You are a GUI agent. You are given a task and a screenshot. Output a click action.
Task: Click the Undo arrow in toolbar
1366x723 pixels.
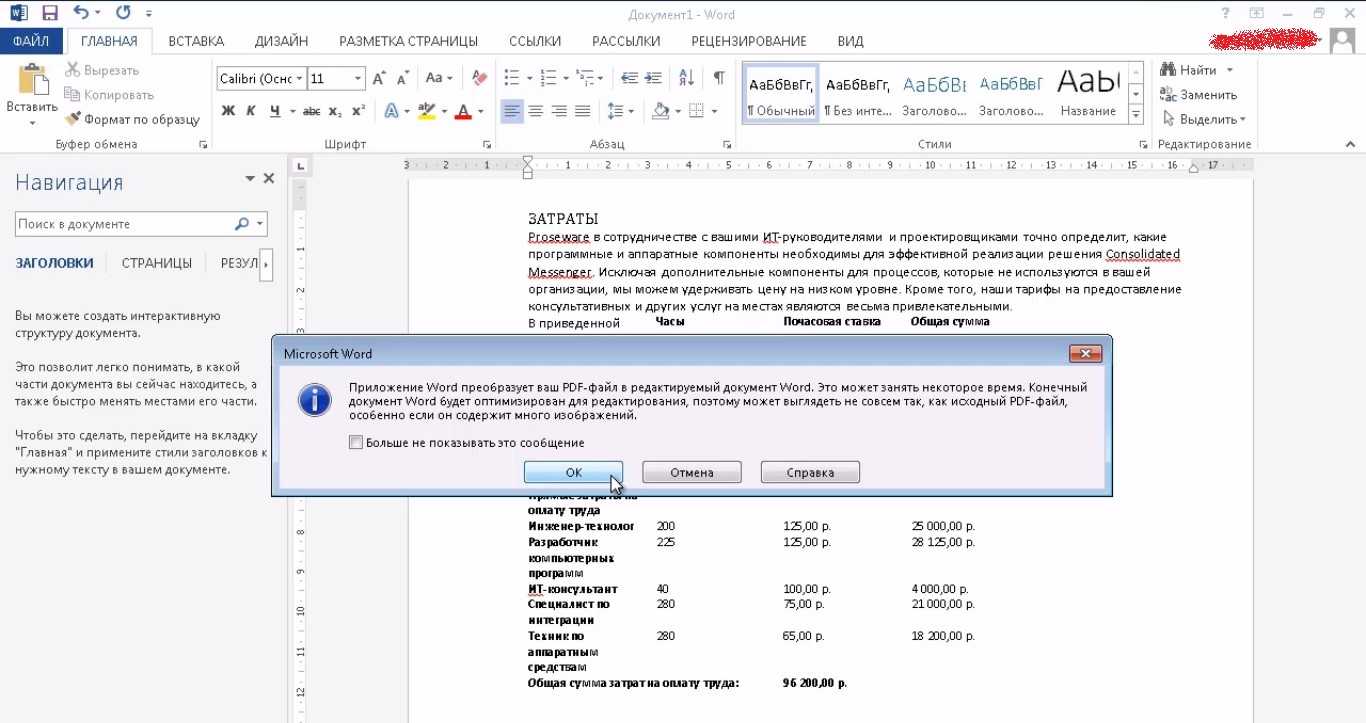pos(80,14)
